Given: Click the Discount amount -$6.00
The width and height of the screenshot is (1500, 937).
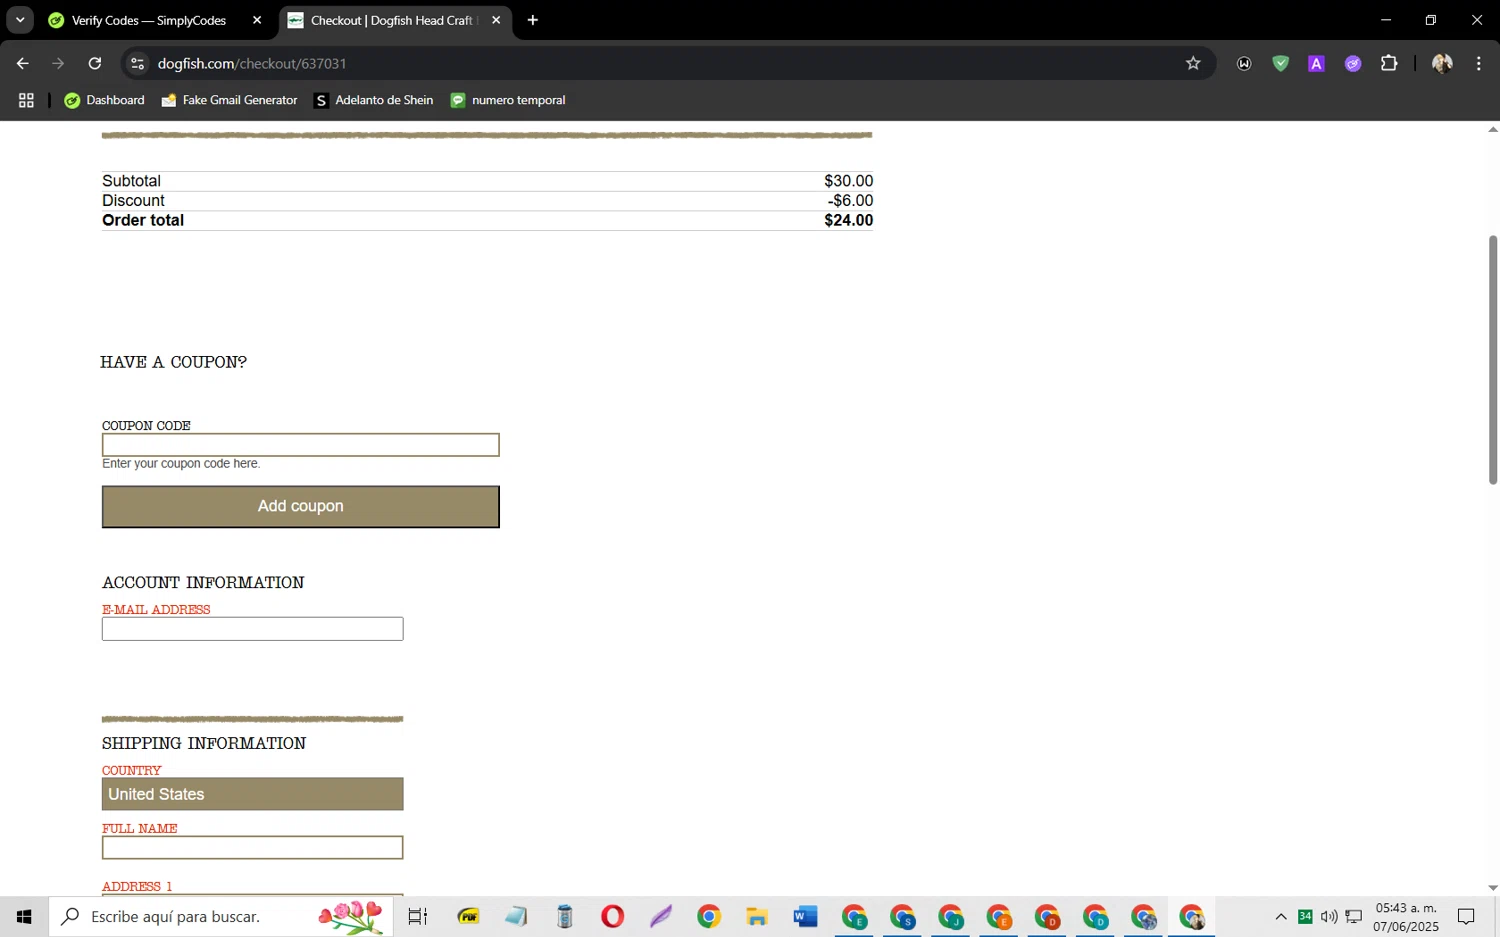Looking at the screenshot, I should (x=850, y=200).
